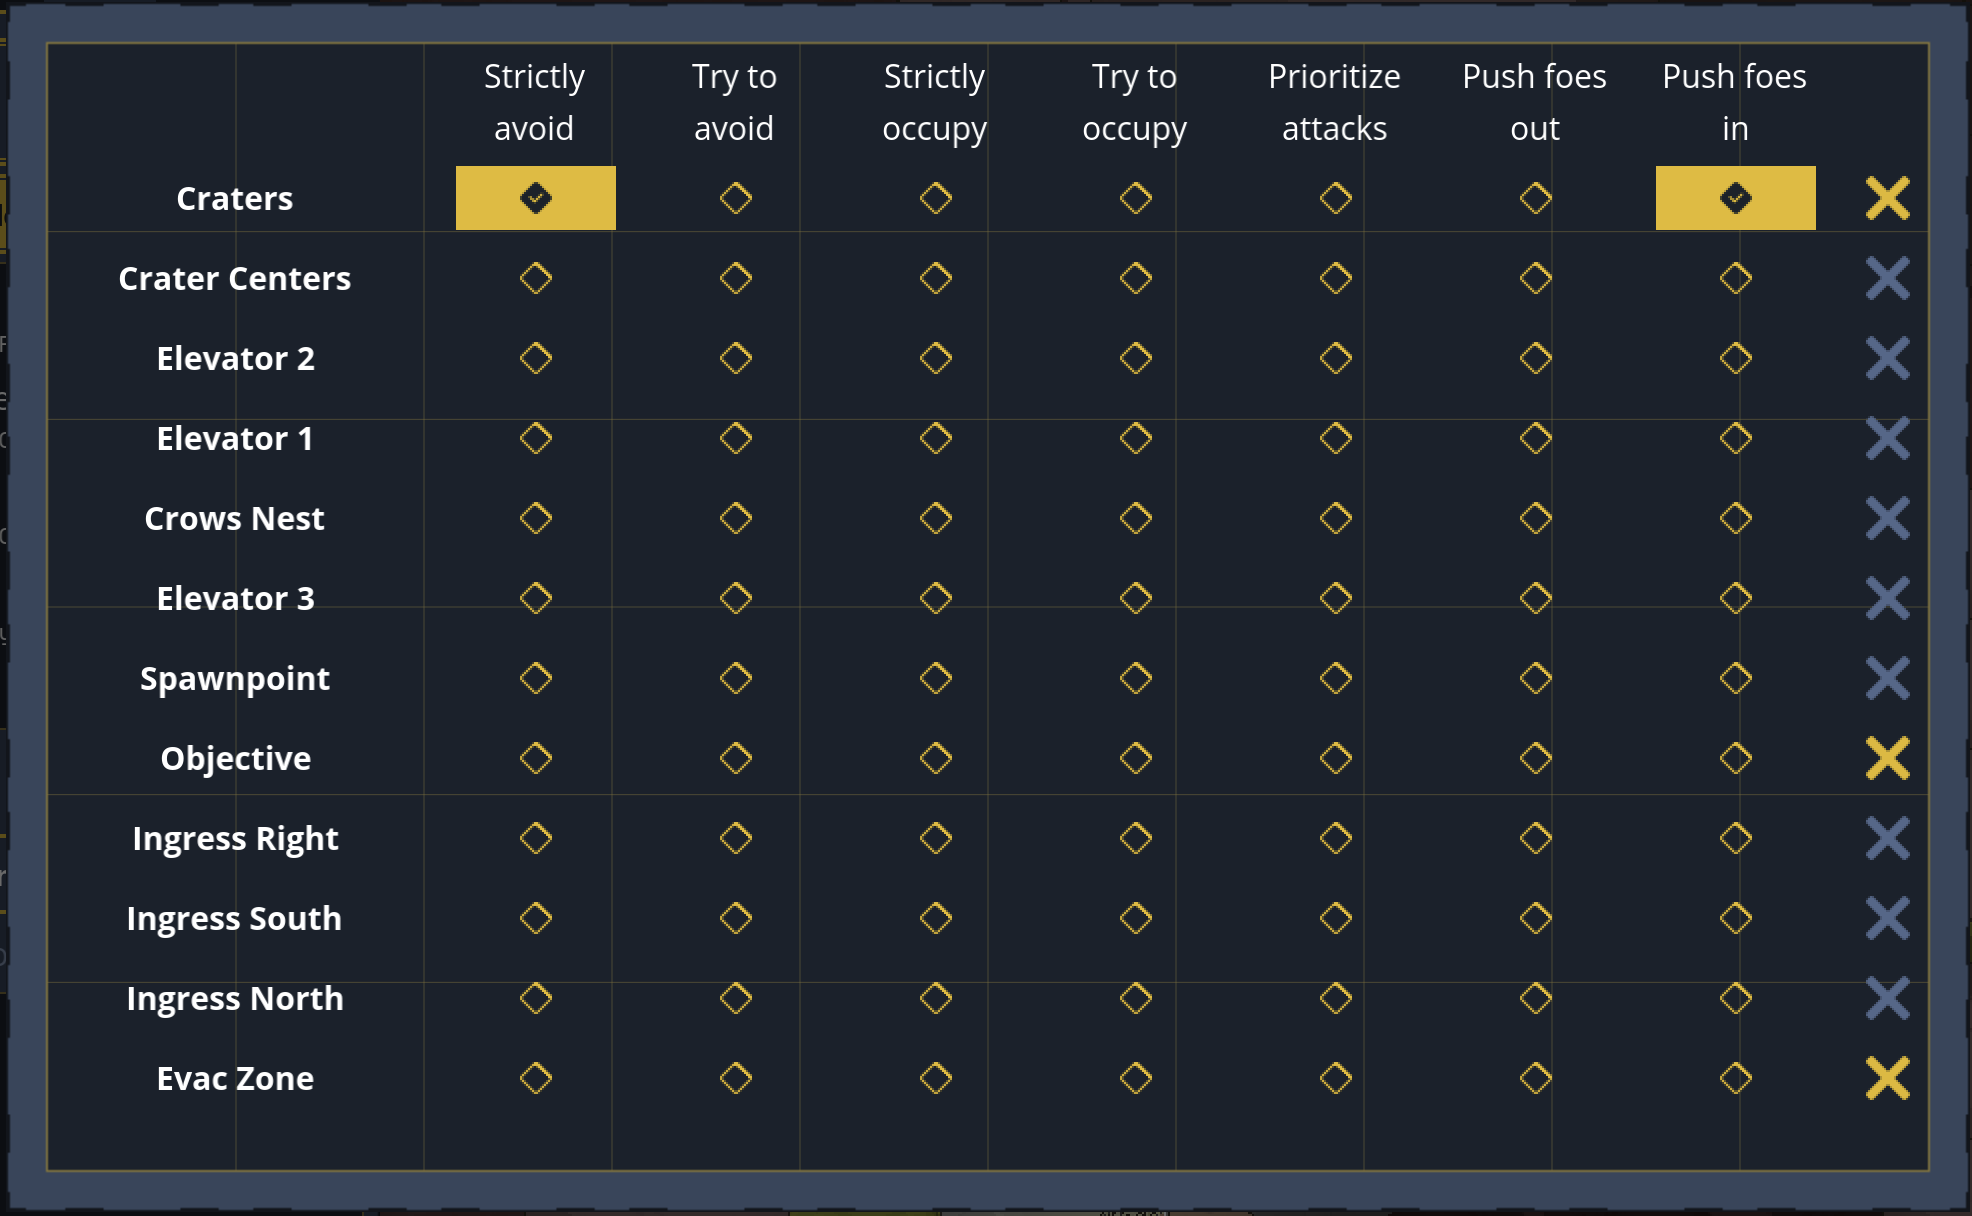Enable Try to avoid for Elevator 2
Image resolution: width=1972 pixels, height=1216 pixels.
coord(736,358)
